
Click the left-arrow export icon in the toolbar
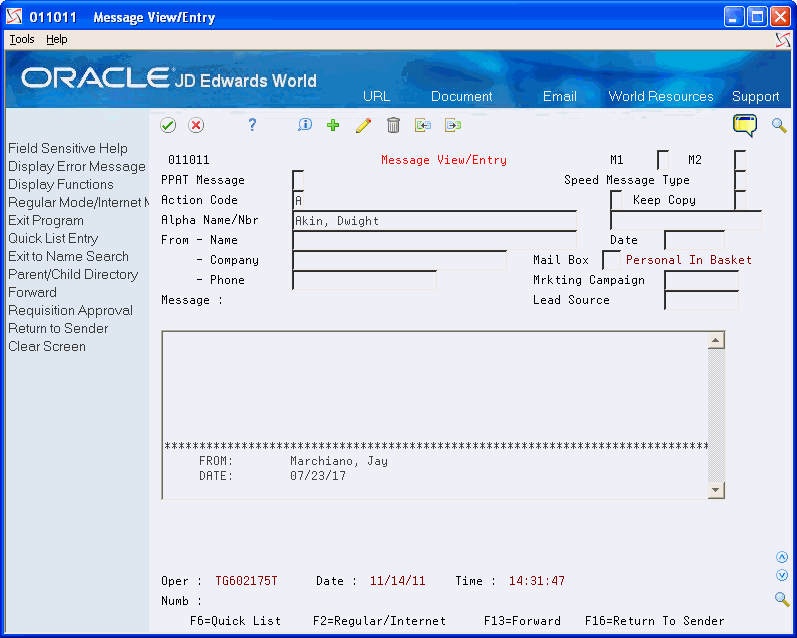pyautogui.click(x=422, y=125)
